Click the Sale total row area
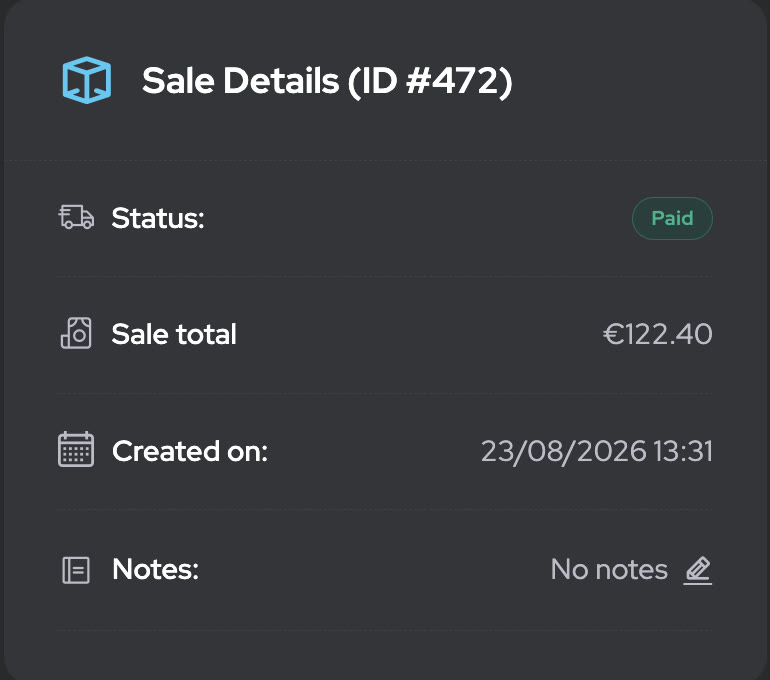The width and height of the screenshot is (770, 680). (385, 334)
